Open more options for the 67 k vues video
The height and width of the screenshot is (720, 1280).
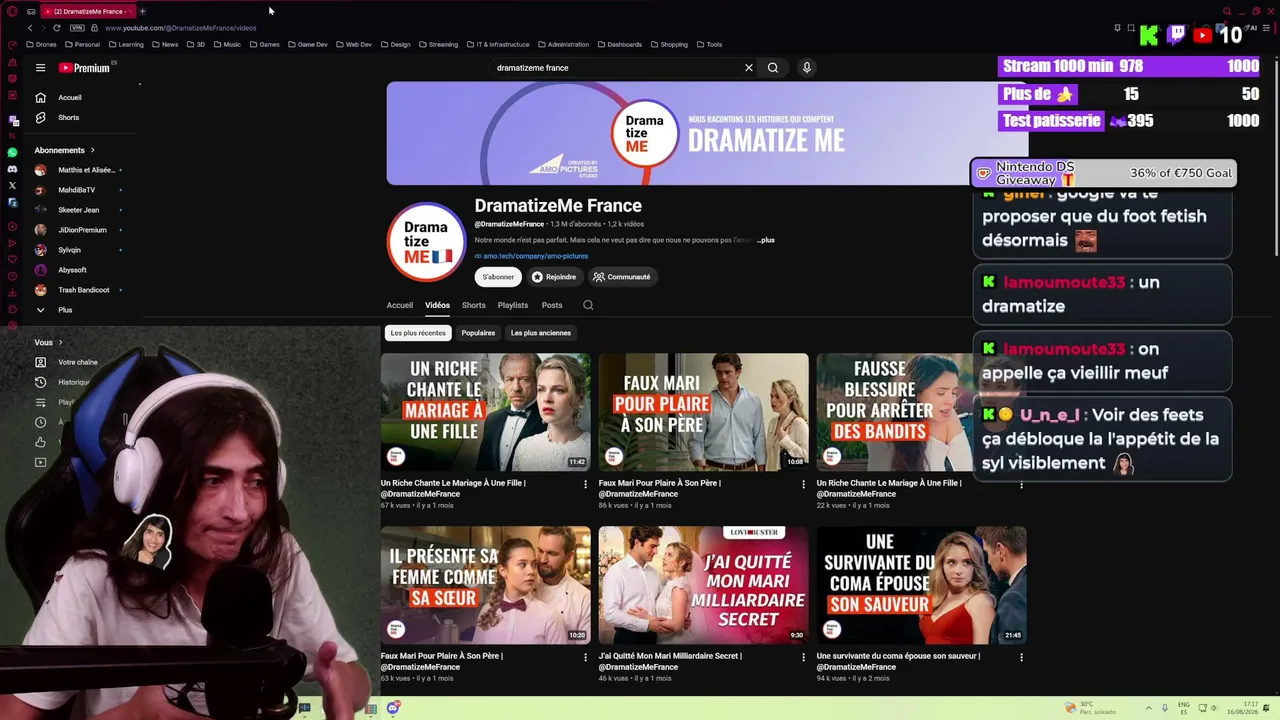point(585,484)
